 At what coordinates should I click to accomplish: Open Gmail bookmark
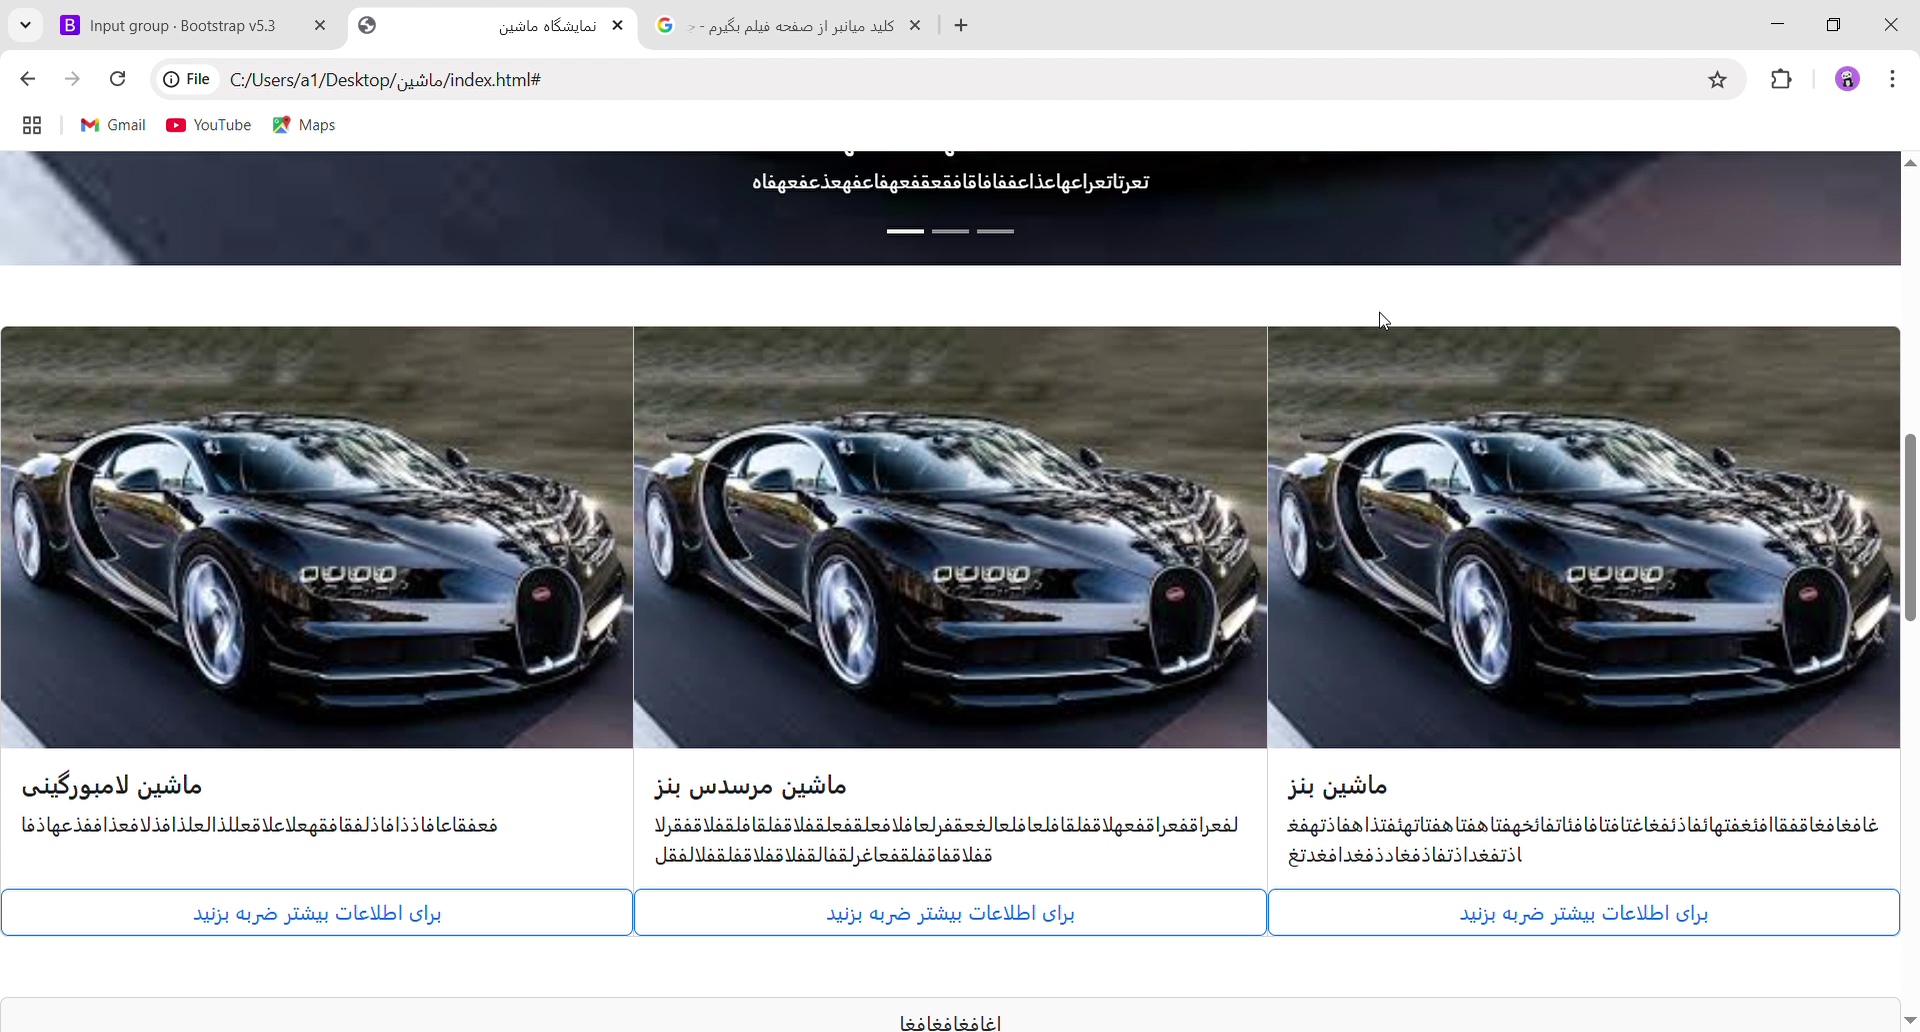(113, 125)
